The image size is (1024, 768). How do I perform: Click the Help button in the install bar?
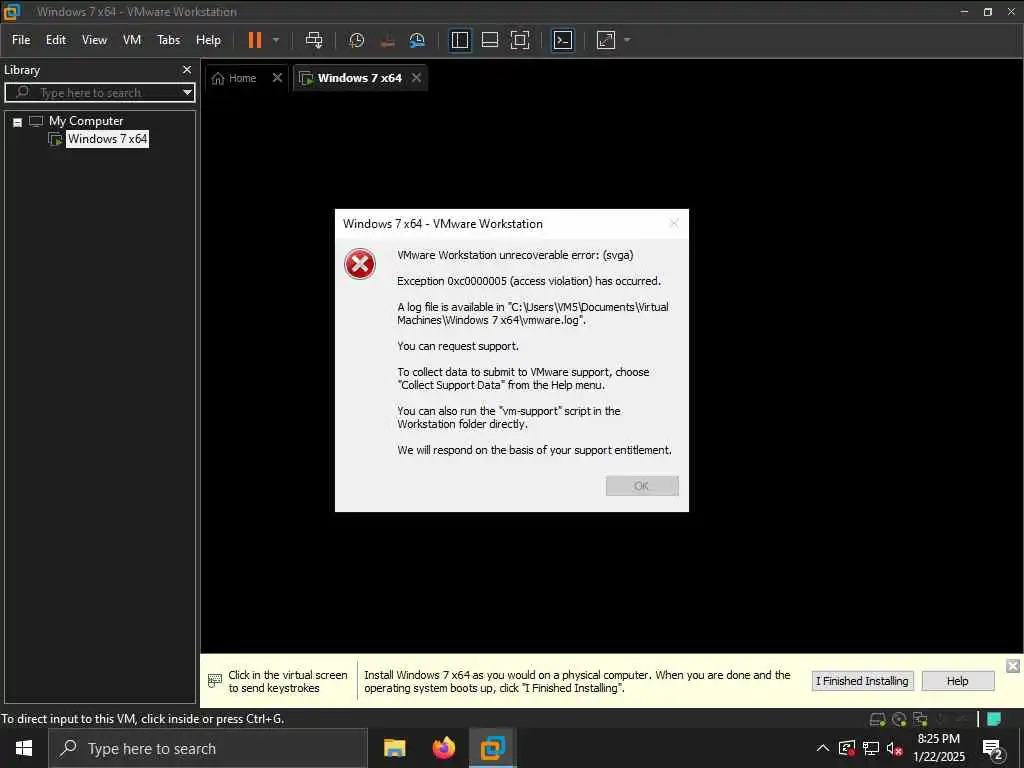click(x=957, y=681)
